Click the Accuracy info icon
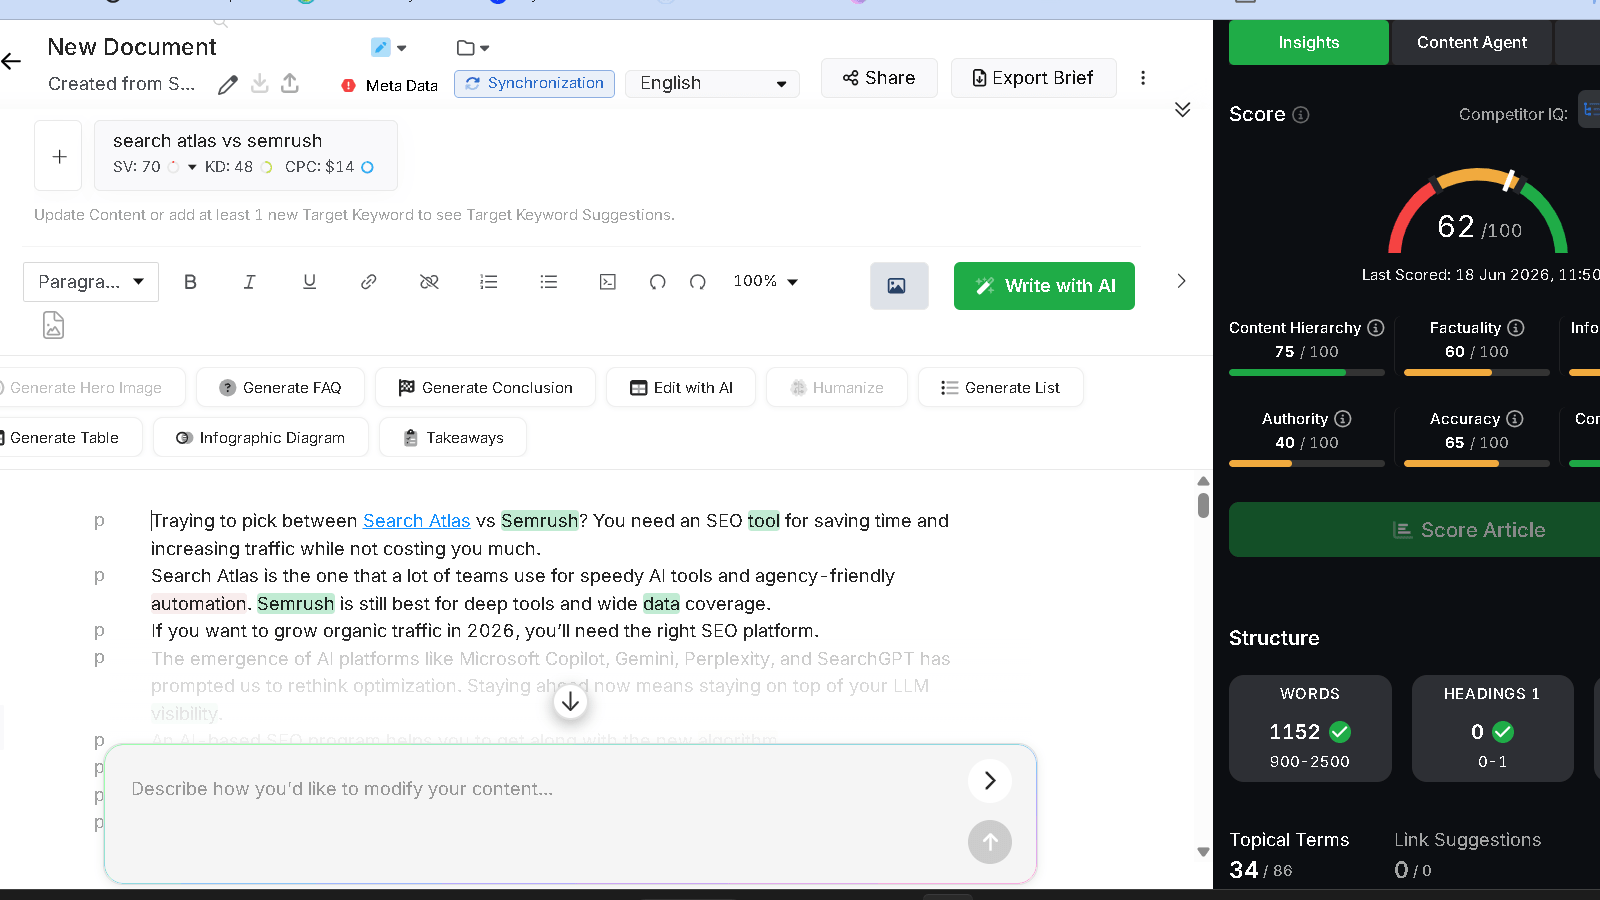The width and height of the screenshot is (1600, 900). 1515,419
